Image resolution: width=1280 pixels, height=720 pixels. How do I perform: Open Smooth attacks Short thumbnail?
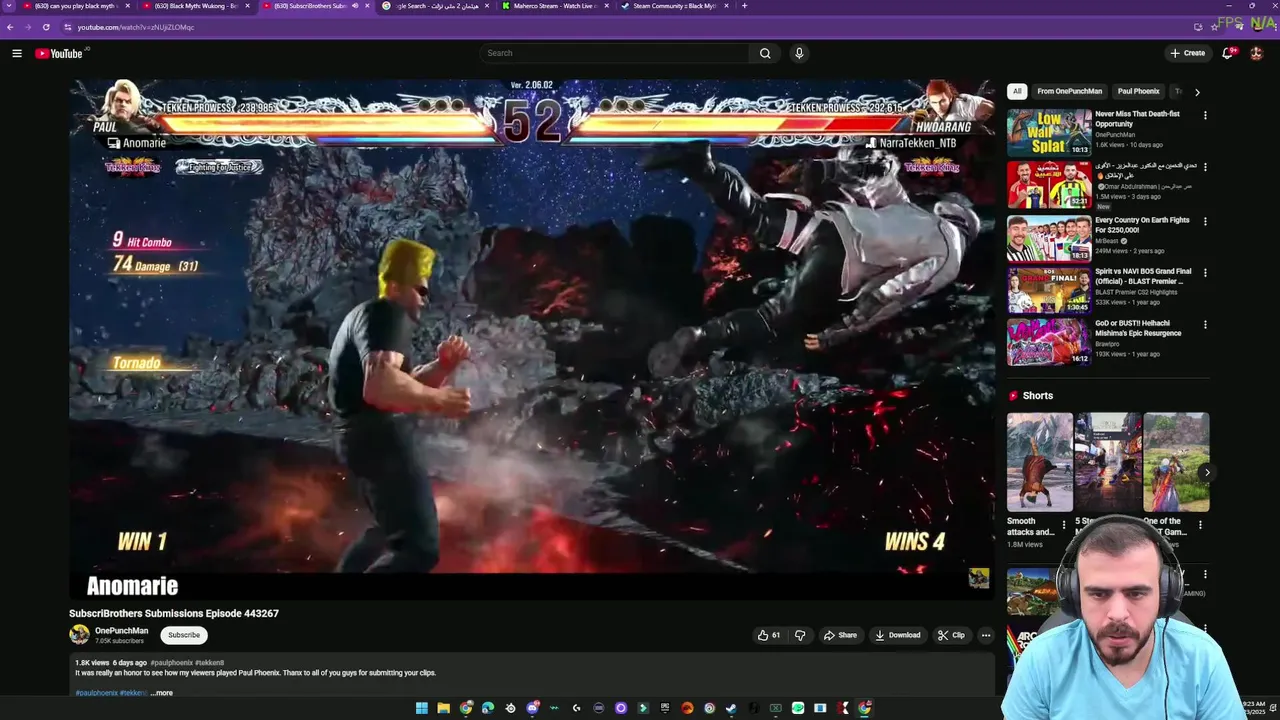(x=1040, y=462)
